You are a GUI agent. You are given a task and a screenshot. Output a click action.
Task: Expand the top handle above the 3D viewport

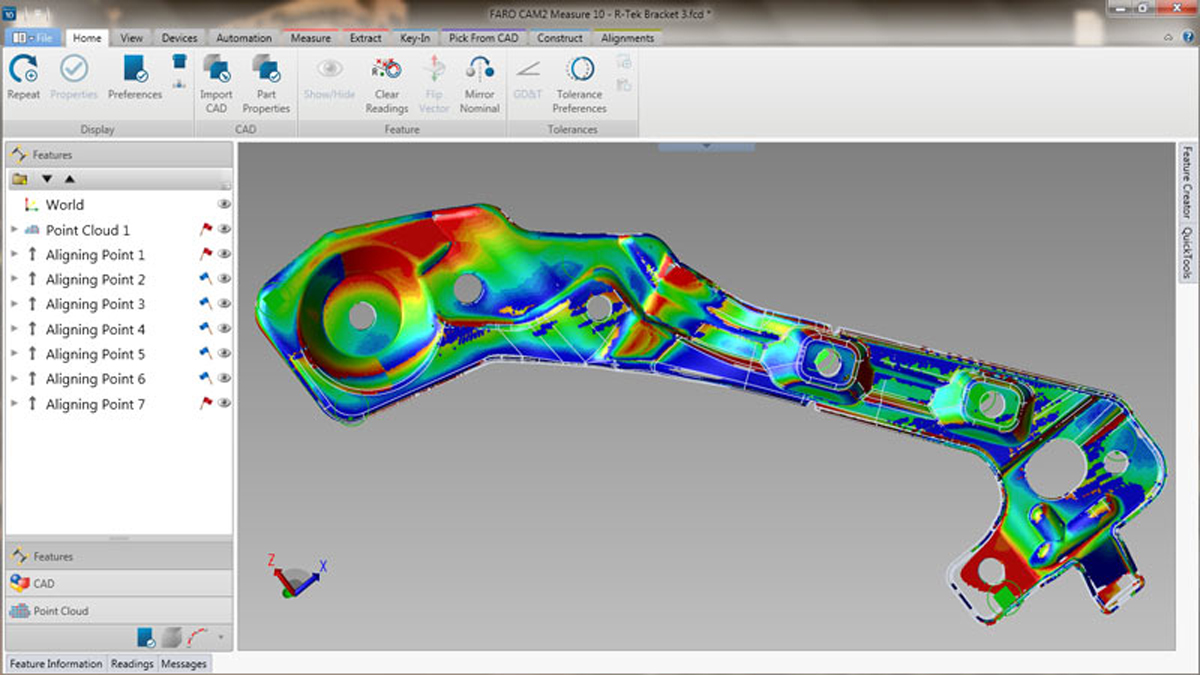point(706,146)
